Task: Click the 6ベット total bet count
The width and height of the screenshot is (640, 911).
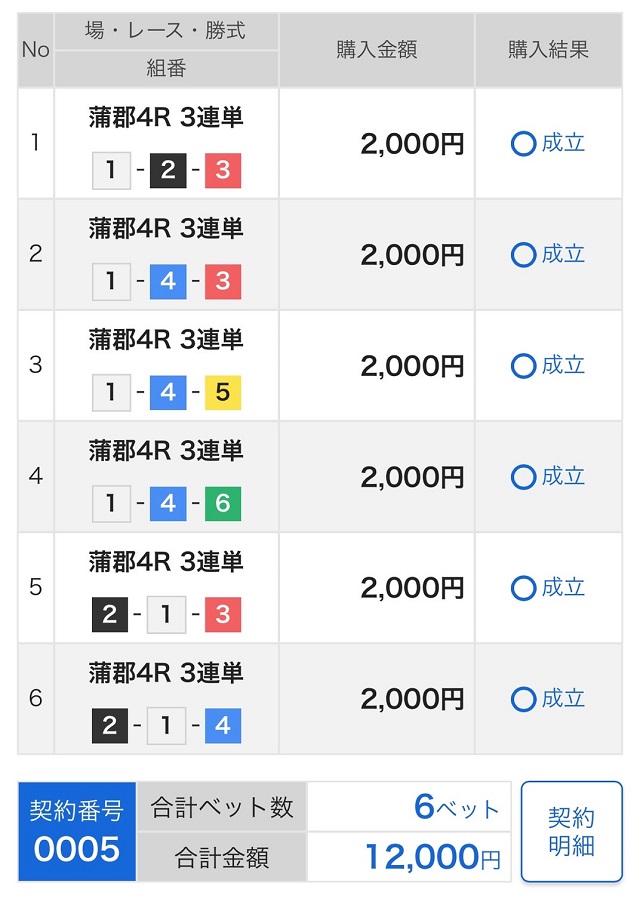Action: tap(456, 807)
